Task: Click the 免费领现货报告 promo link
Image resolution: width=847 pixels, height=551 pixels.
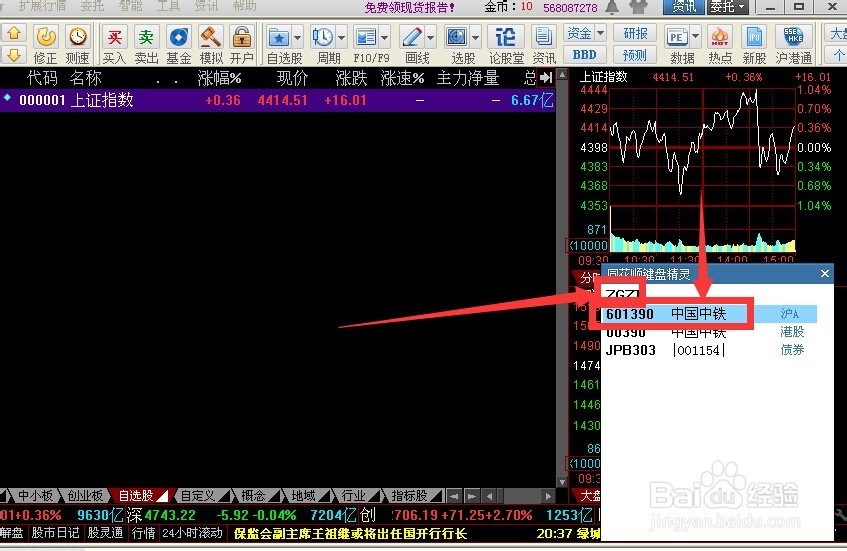Action: click(410, 7)
